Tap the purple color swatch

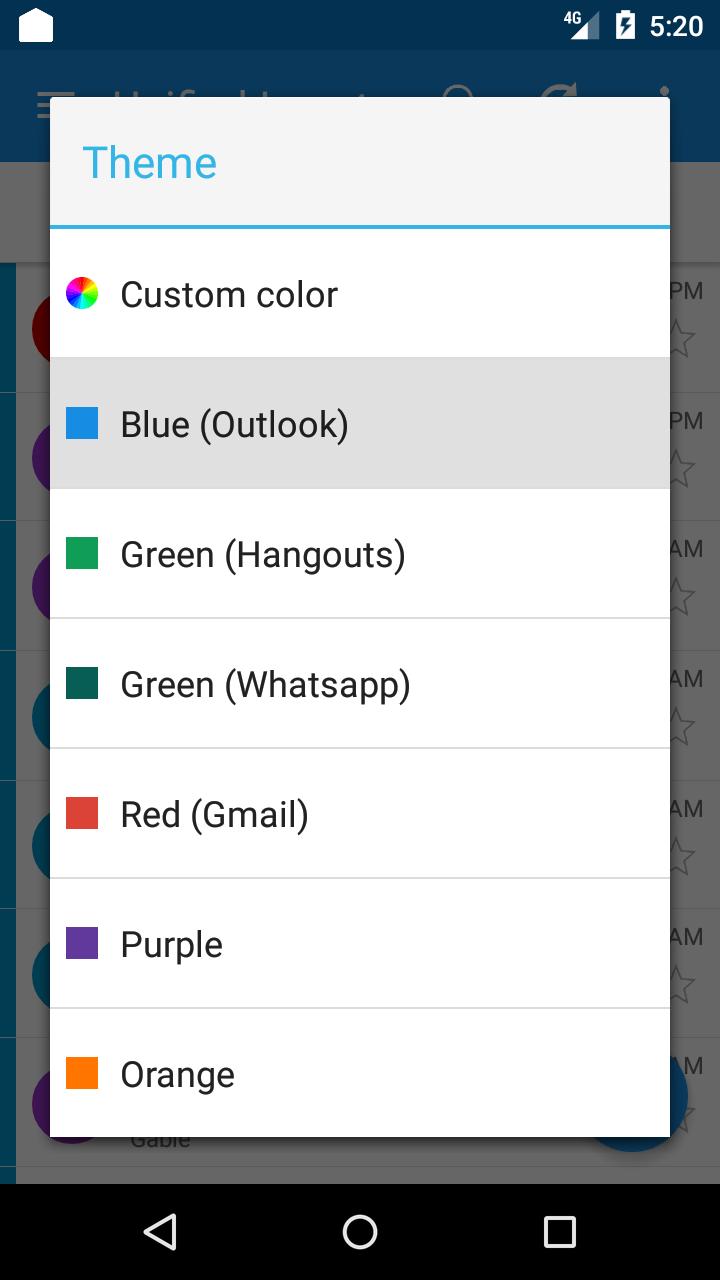pyautogui.click(x=82, y=943)
